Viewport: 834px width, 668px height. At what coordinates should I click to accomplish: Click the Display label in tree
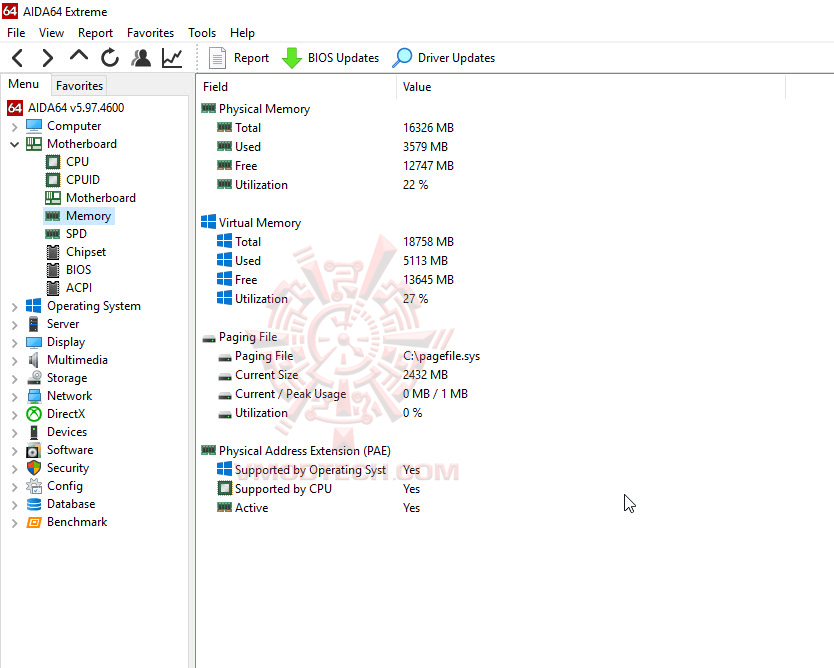point(66,342)
